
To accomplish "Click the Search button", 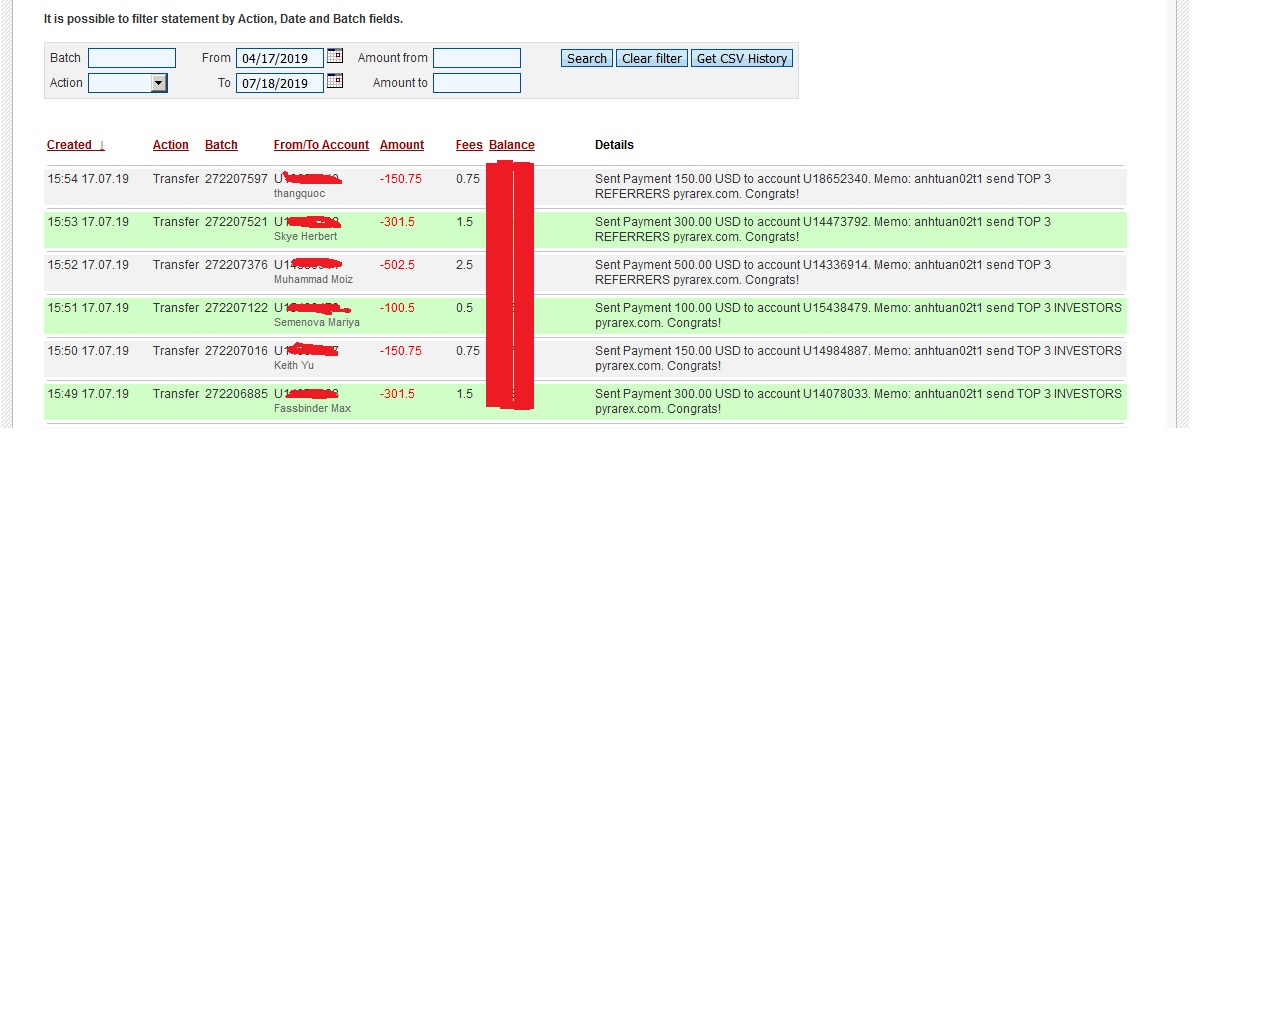I will coord(587,58).
